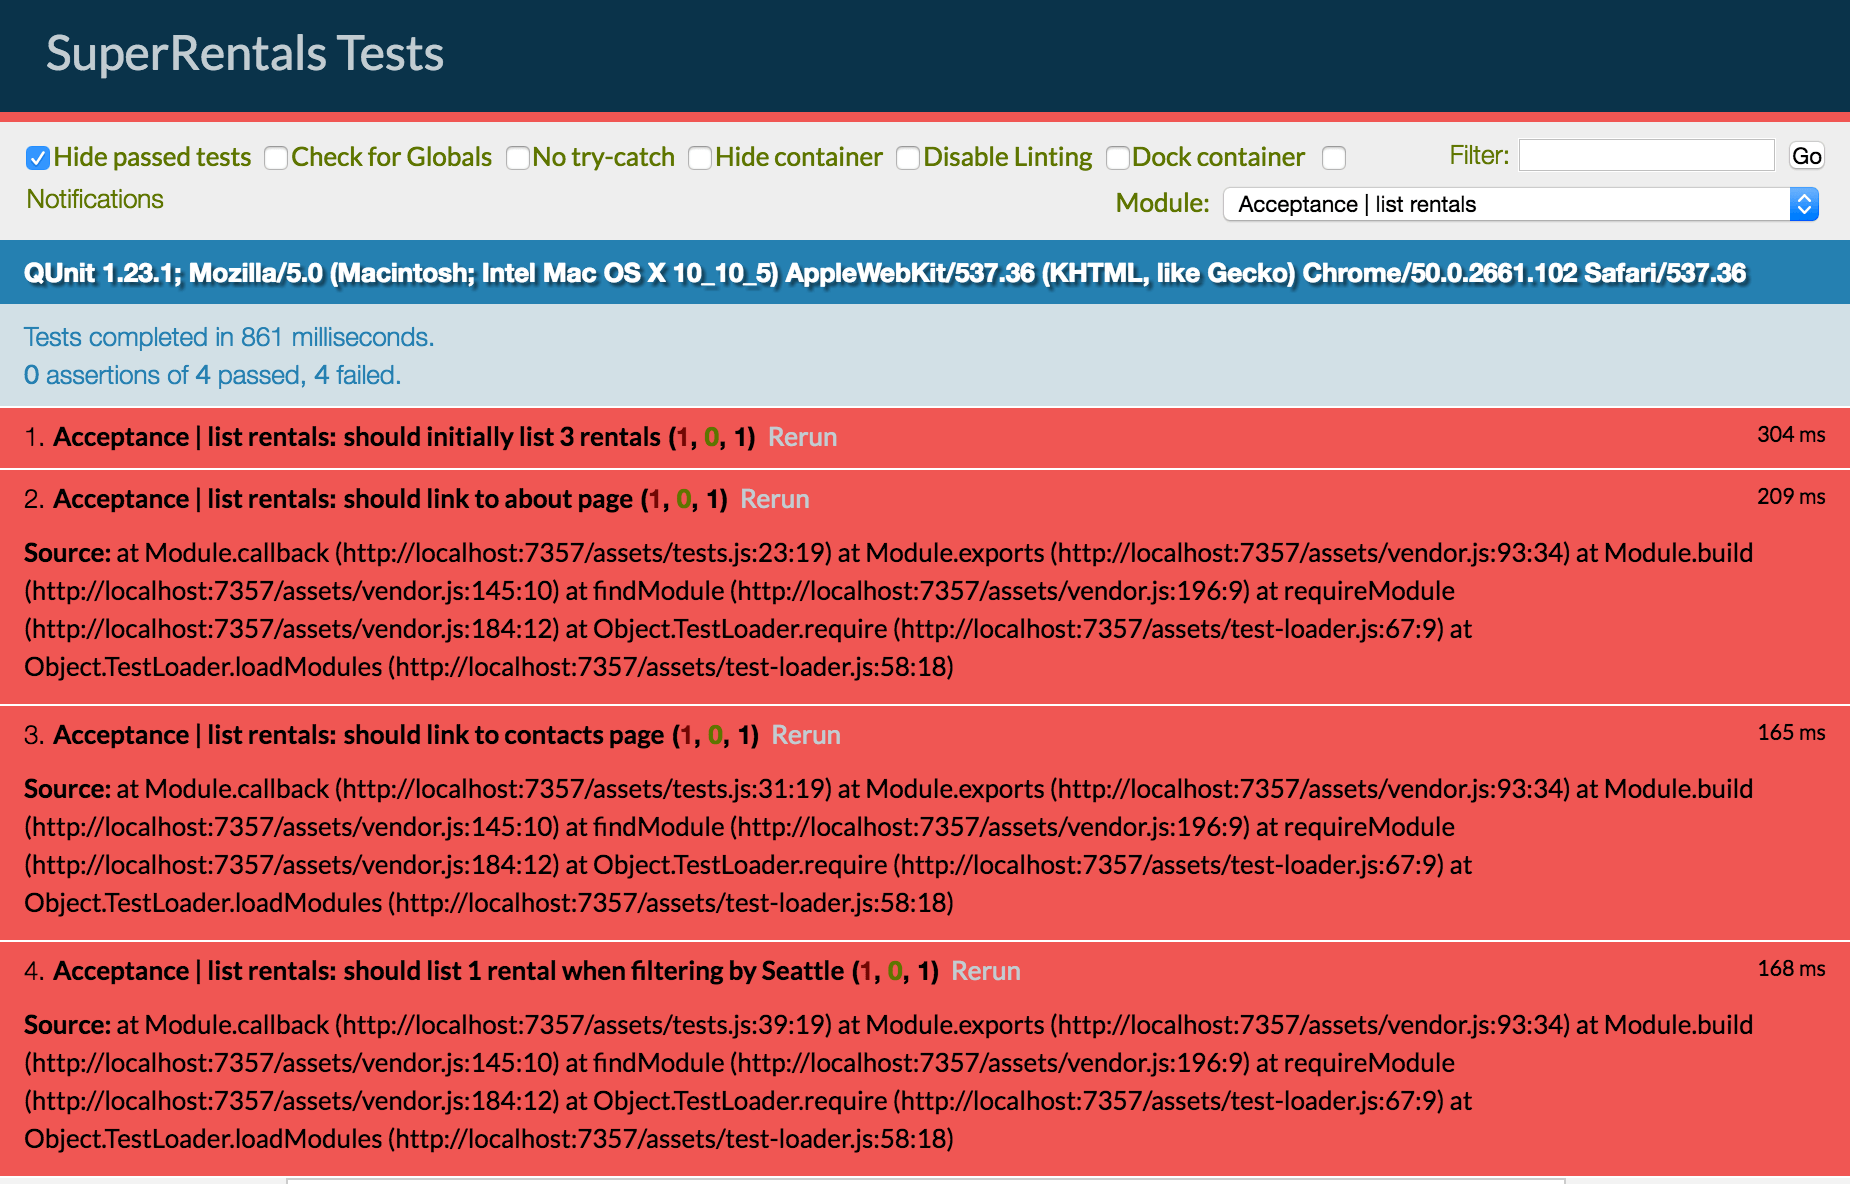Image resolution: width=1850 pixels, height=1184 pixels.
Task: Click the Module dropdown arrow stepper icon
Action: click(x=1804, y=204)
